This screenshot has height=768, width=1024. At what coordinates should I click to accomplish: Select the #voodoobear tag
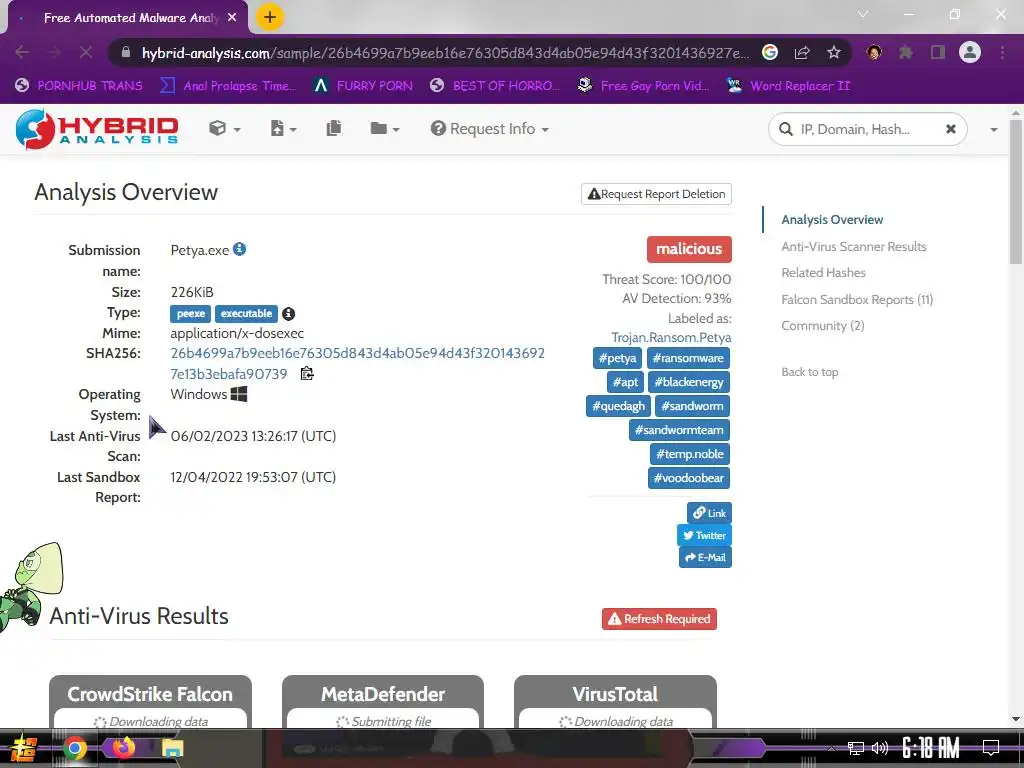(x=689, y=478)
